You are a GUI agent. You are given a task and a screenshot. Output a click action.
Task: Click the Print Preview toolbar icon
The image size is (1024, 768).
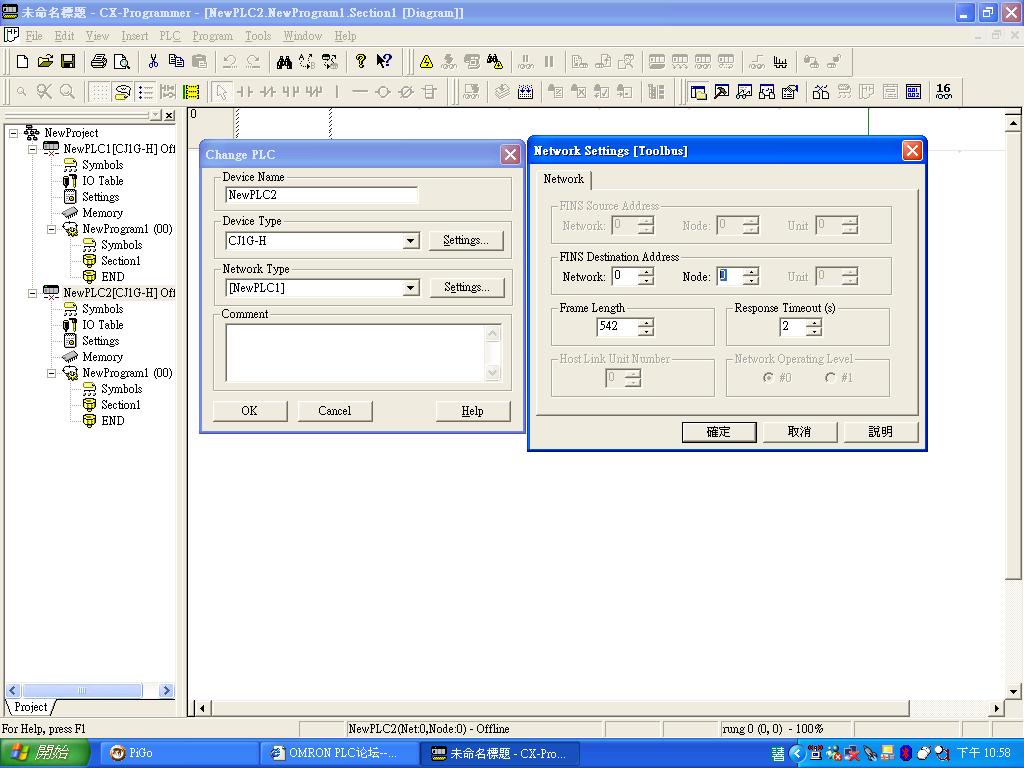(122, 61)
